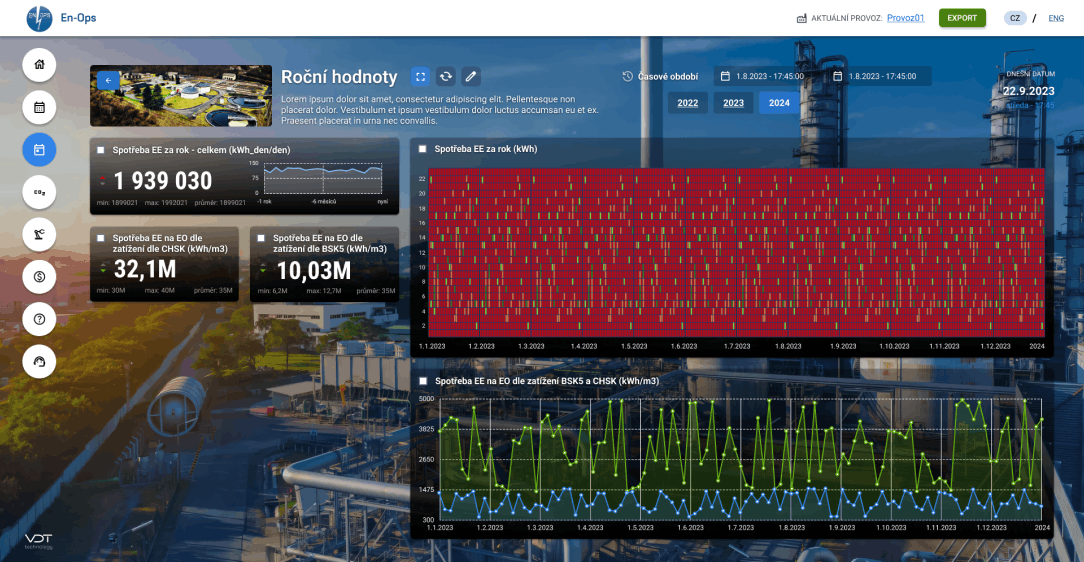Click the En-Ops logo
The width and height of the screenshot is (1084, 562).
tap(39, 18)
